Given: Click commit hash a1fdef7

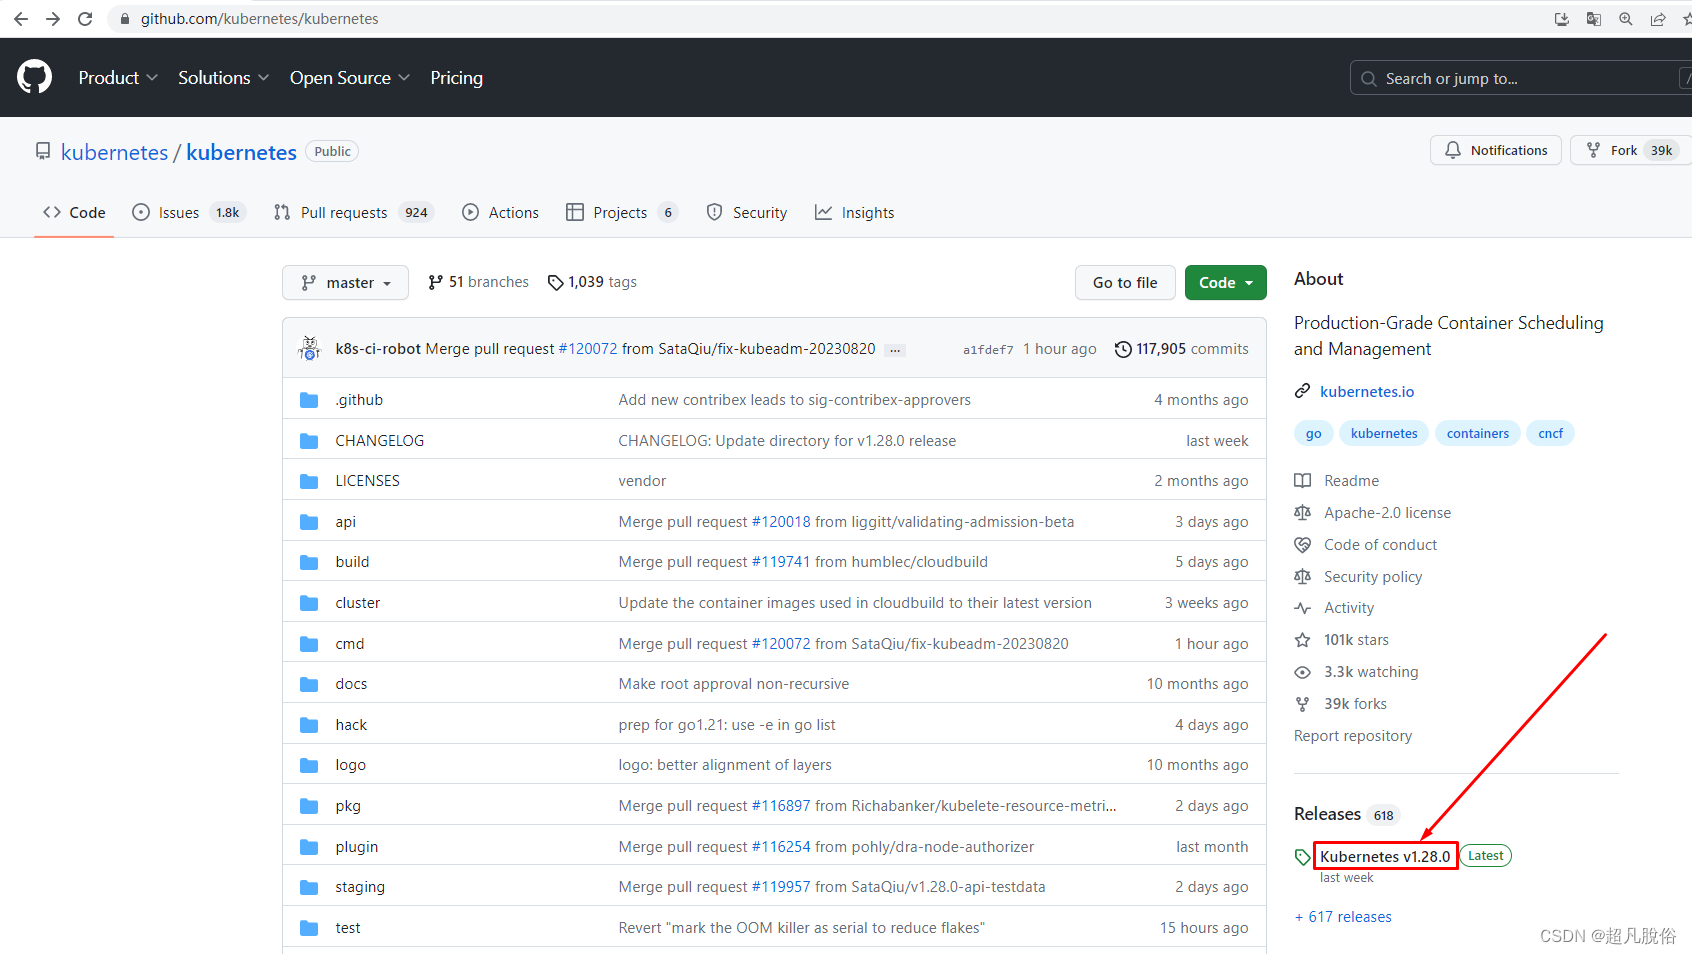Looking at the screenshot, I should [988, 350].
